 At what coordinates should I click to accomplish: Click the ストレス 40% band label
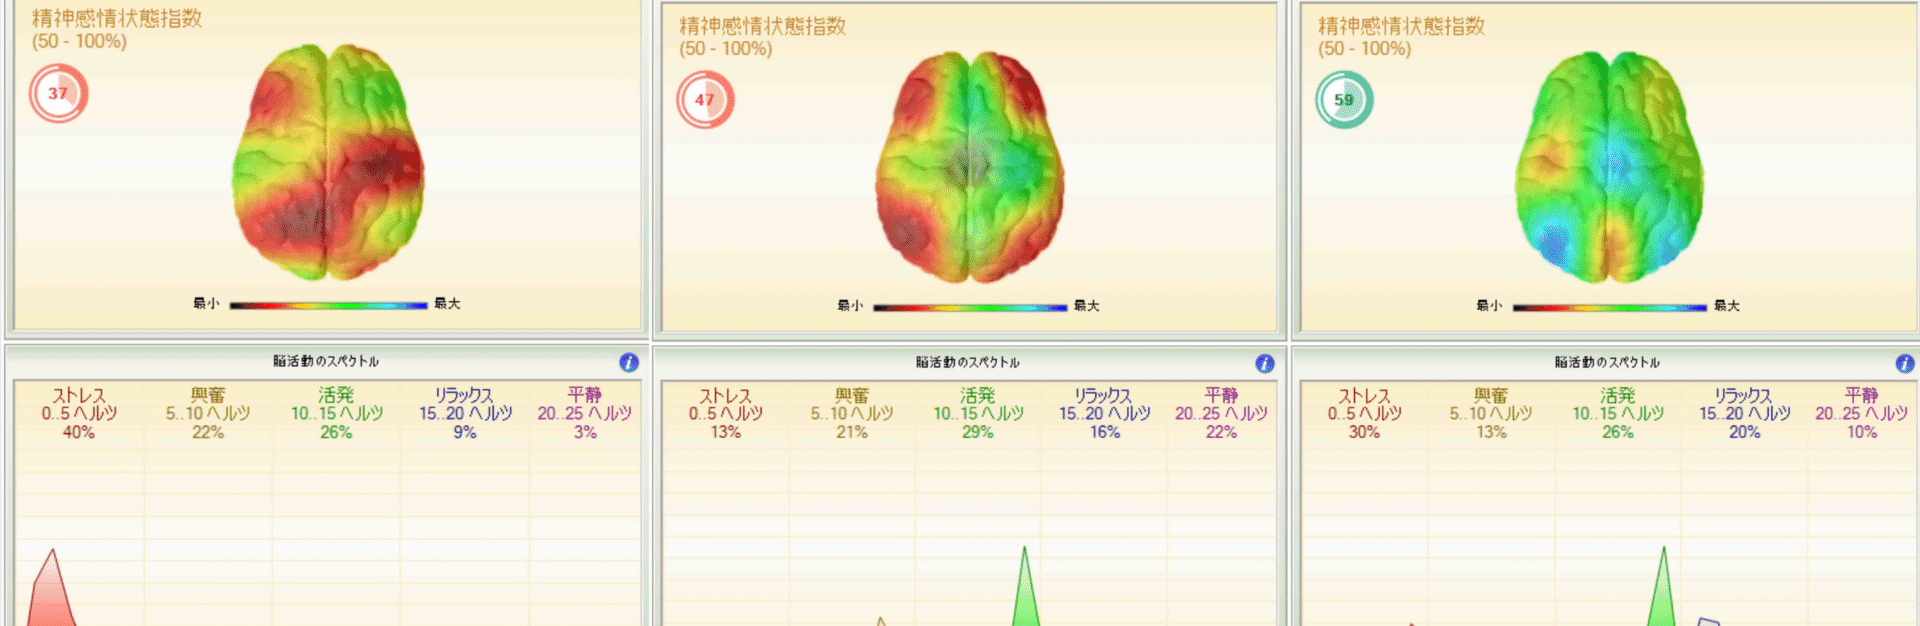[79, 413]
